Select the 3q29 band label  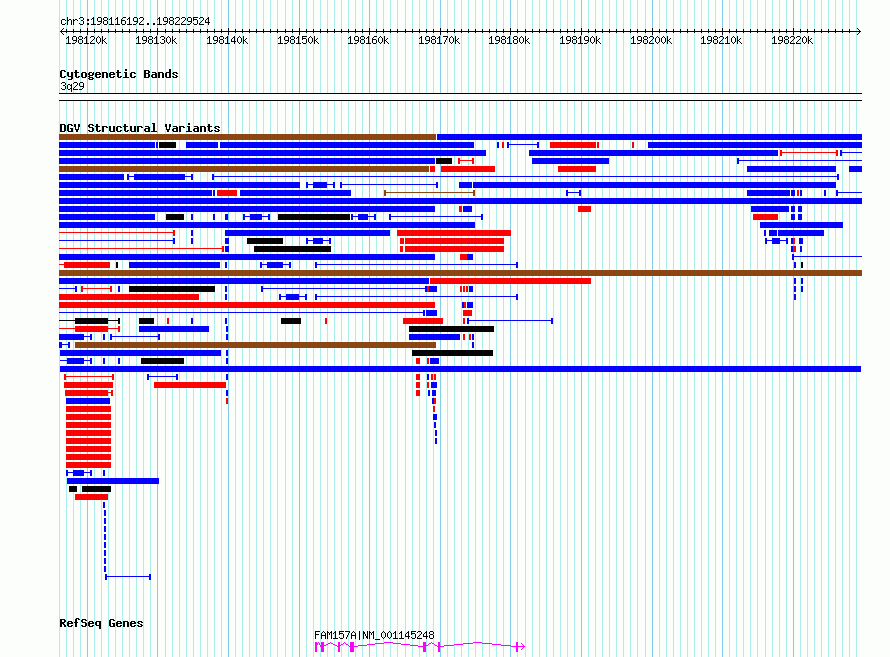pos(72,86)
